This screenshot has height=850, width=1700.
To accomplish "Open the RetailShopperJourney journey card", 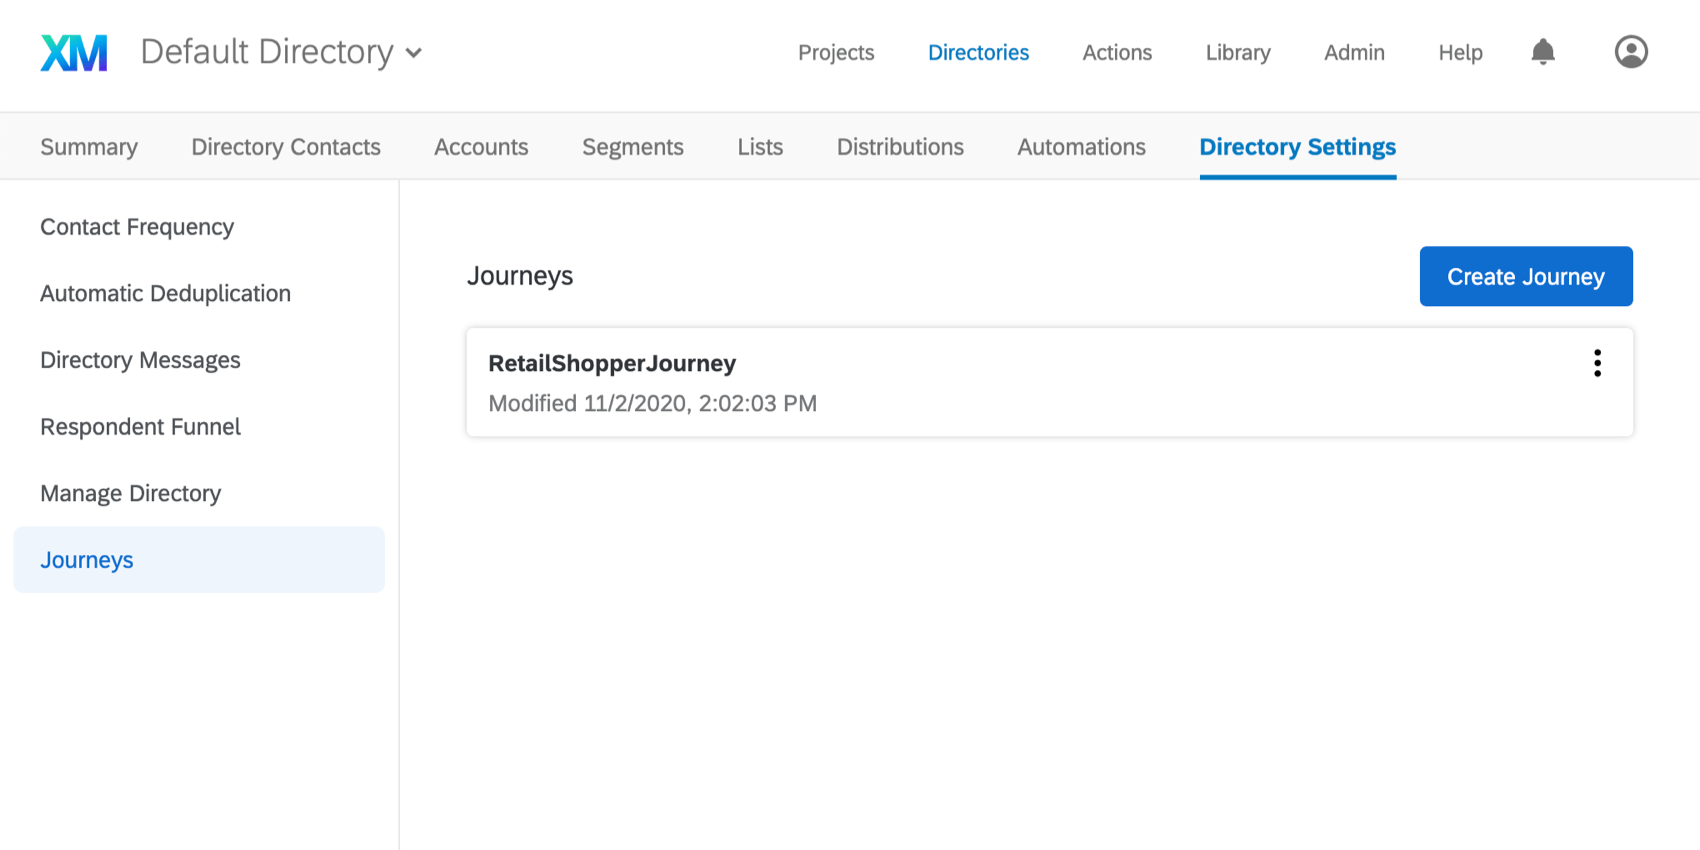I will (x=1050, y=382).
